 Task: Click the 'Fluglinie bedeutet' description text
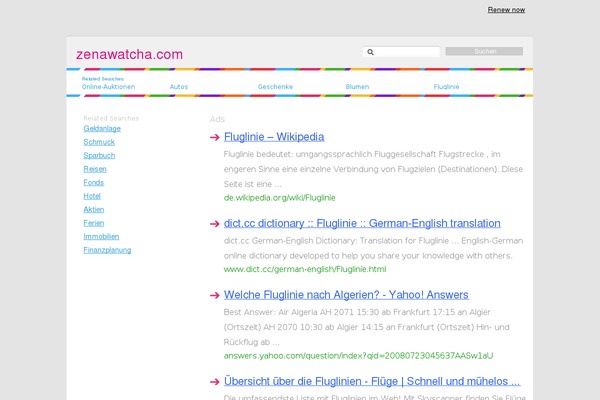pyautogui.click(x=373, y=169)
